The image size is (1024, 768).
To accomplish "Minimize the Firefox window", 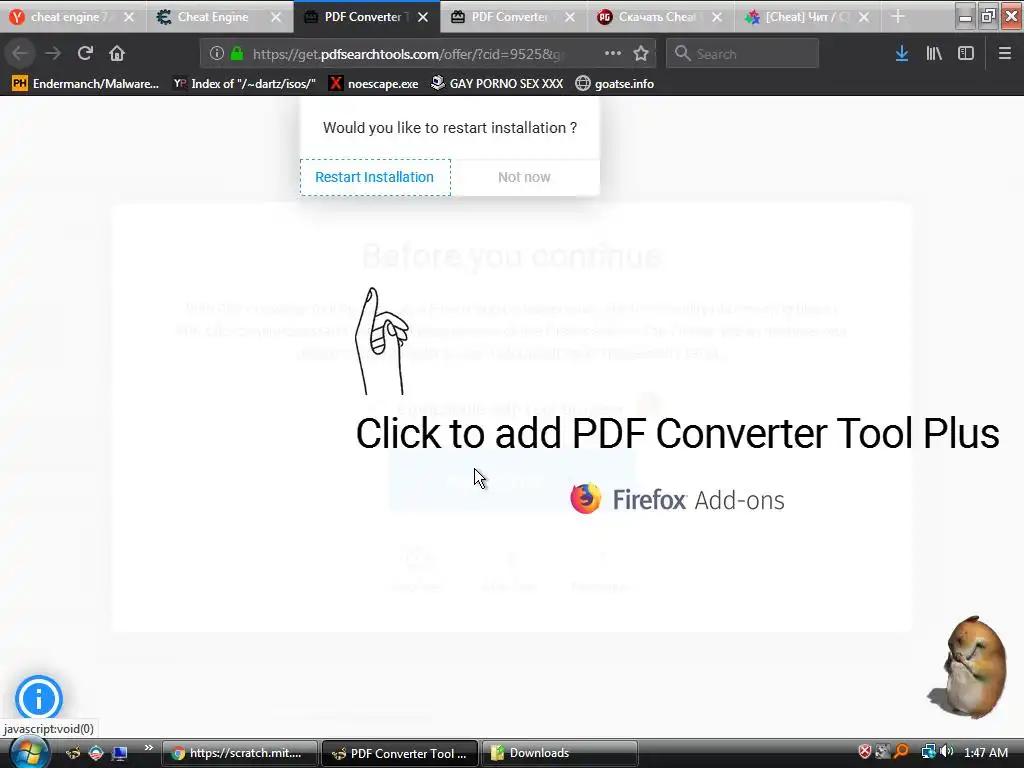I will pyautogui.click(x=965, y=16).
